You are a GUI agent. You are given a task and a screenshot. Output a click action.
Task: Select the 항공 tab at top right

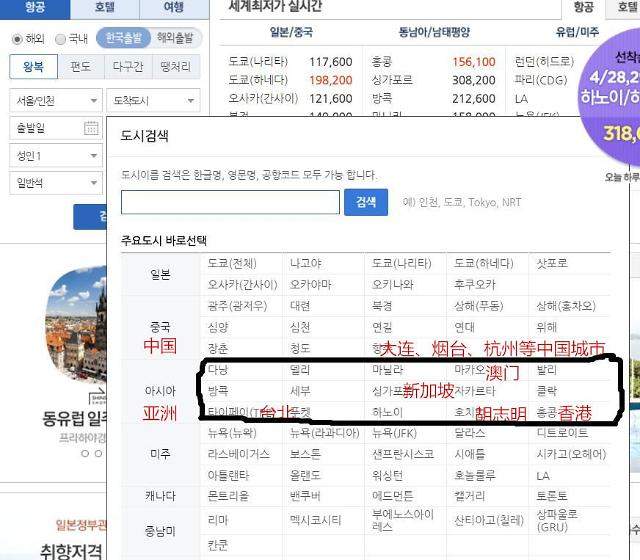(x=583, y=7)
